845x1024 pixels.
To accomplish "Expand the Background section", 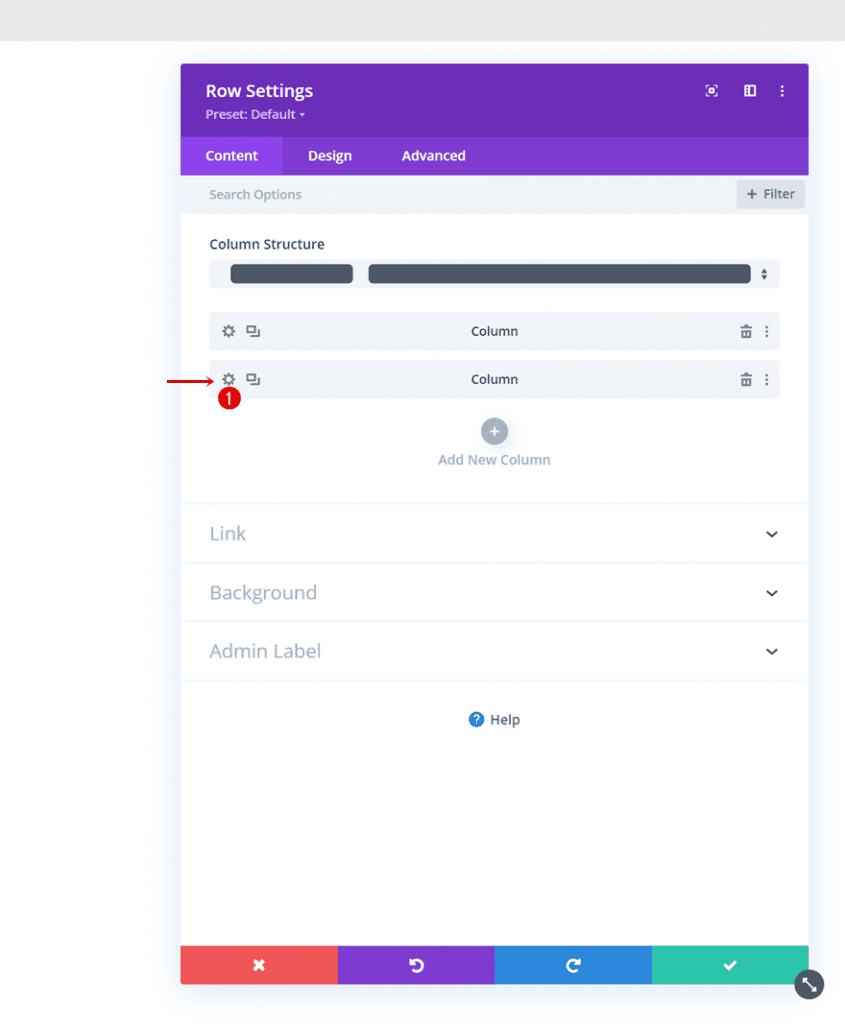I will click(x=494, y=592).
